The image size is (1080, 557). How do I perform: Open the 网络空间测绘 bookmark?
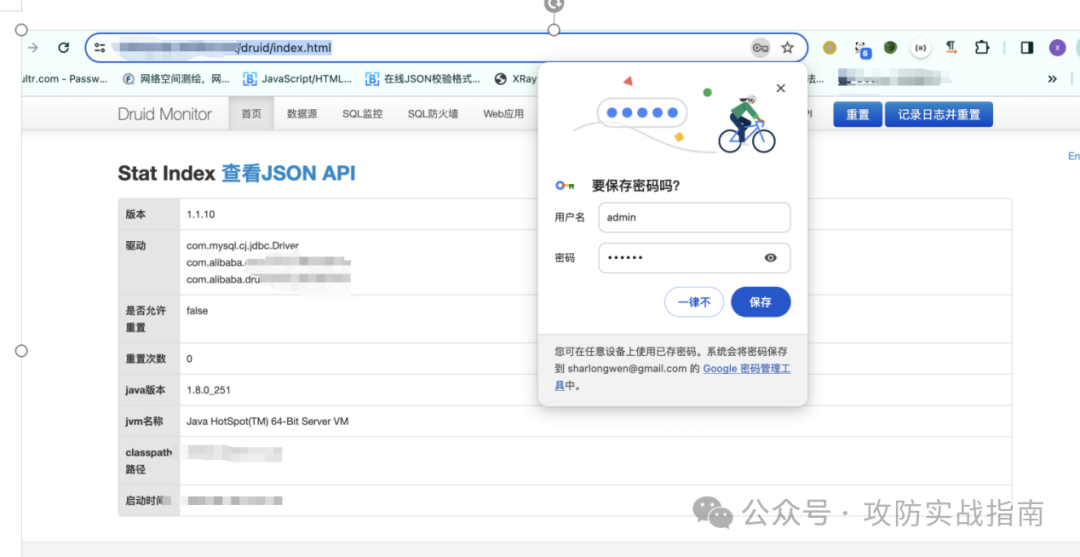click(x=176, y=79)
